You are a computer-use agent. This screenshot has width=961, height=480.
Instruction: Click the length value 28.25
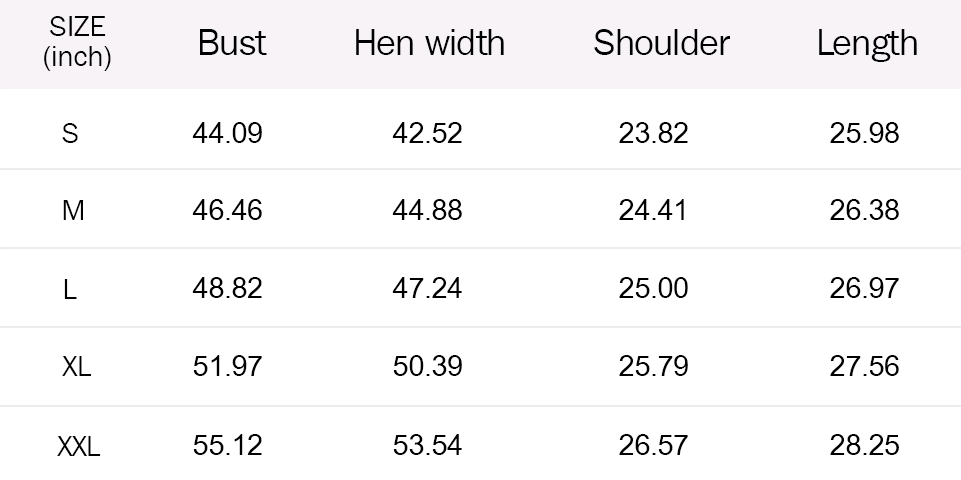(864, 445)
